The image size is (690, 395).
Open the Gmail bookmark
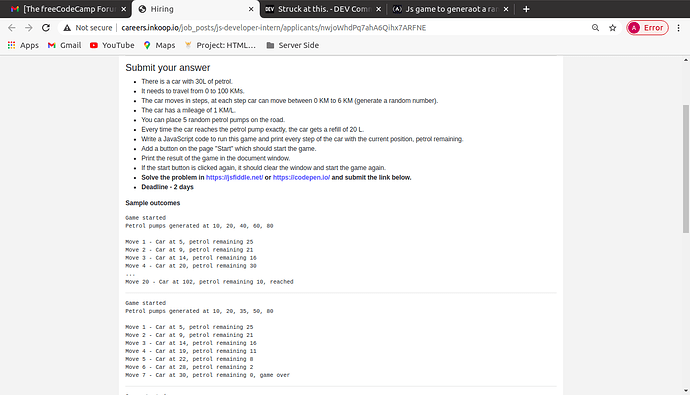(x=65, y=45)
